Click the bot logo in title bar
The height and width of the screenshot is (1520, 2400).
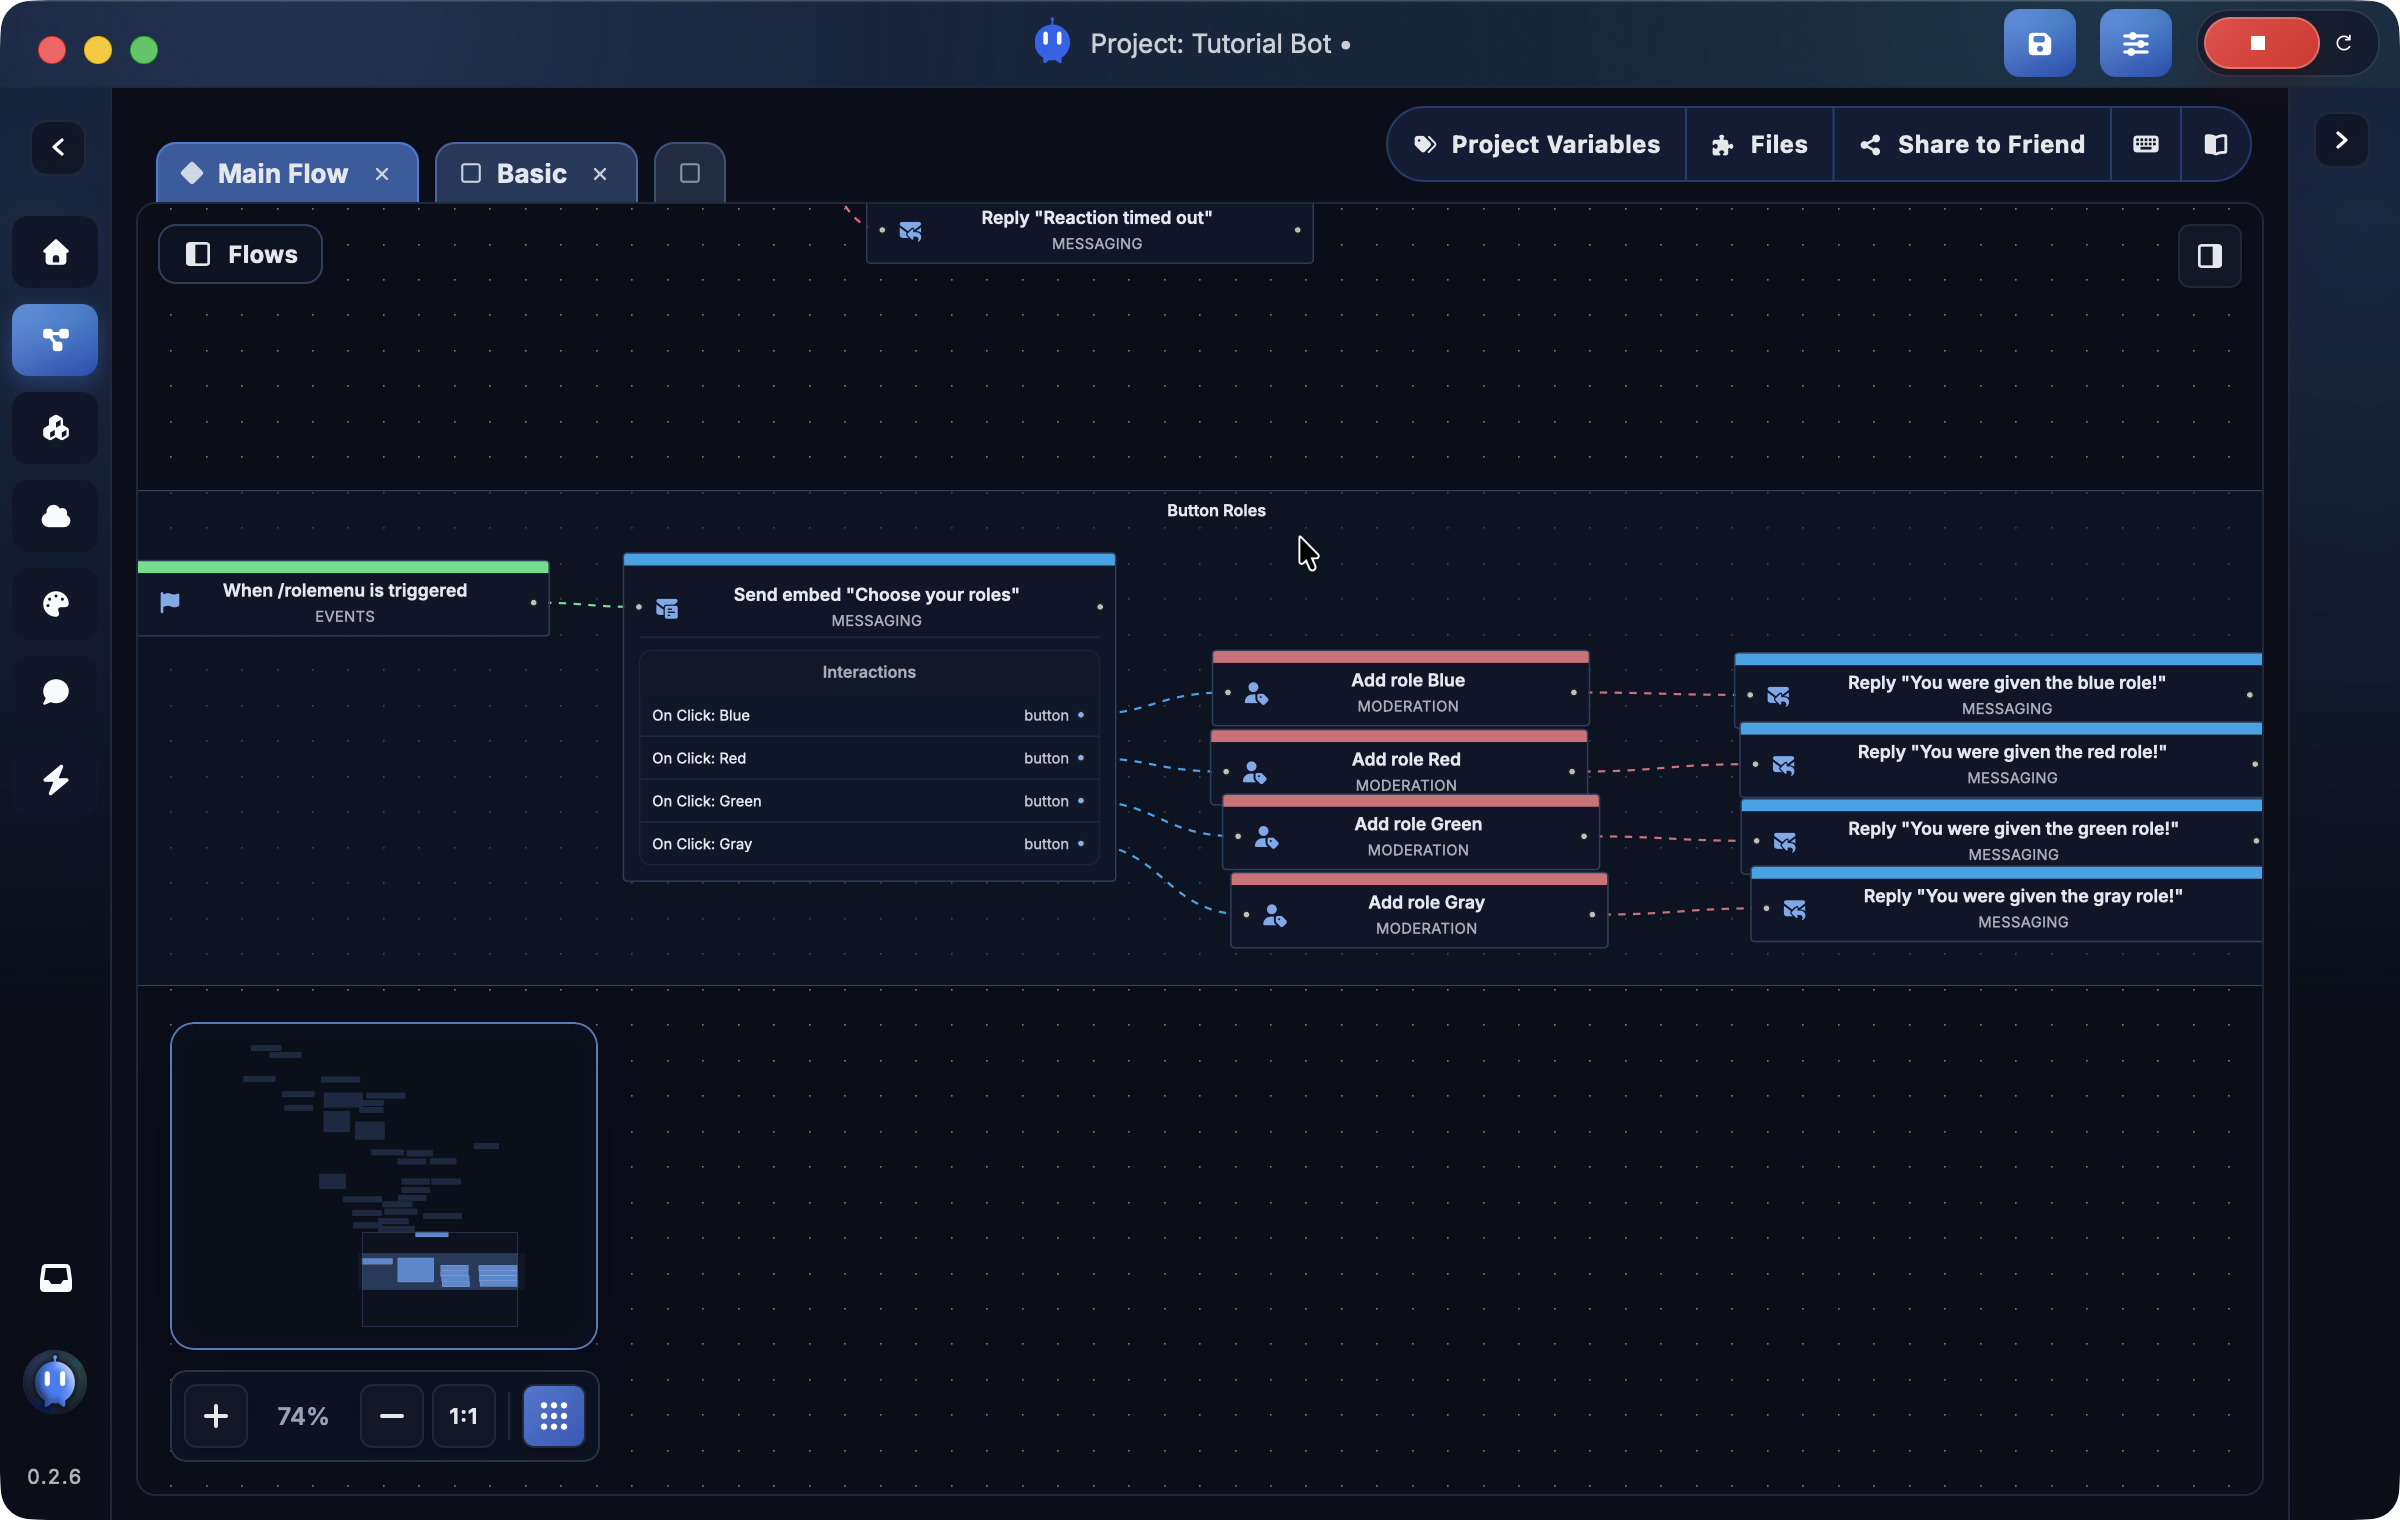coord(1052,43)
